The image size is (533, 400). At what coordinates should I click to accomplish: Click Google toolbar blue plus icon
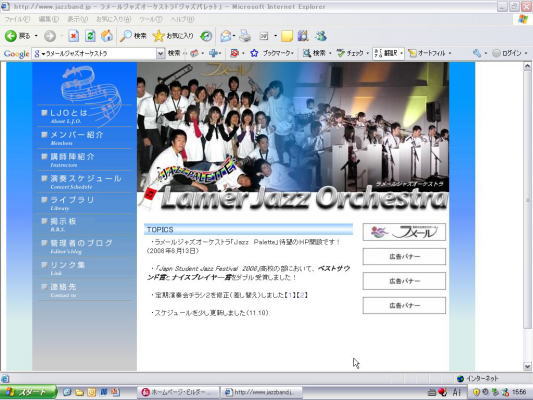[214, 53]
